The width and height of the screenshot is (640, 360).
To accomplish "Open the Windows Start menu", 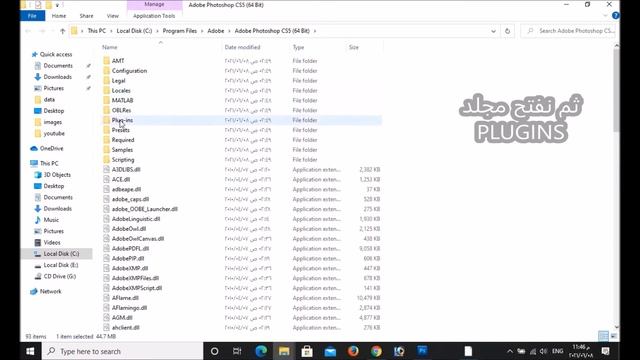I will pos(30,351).
